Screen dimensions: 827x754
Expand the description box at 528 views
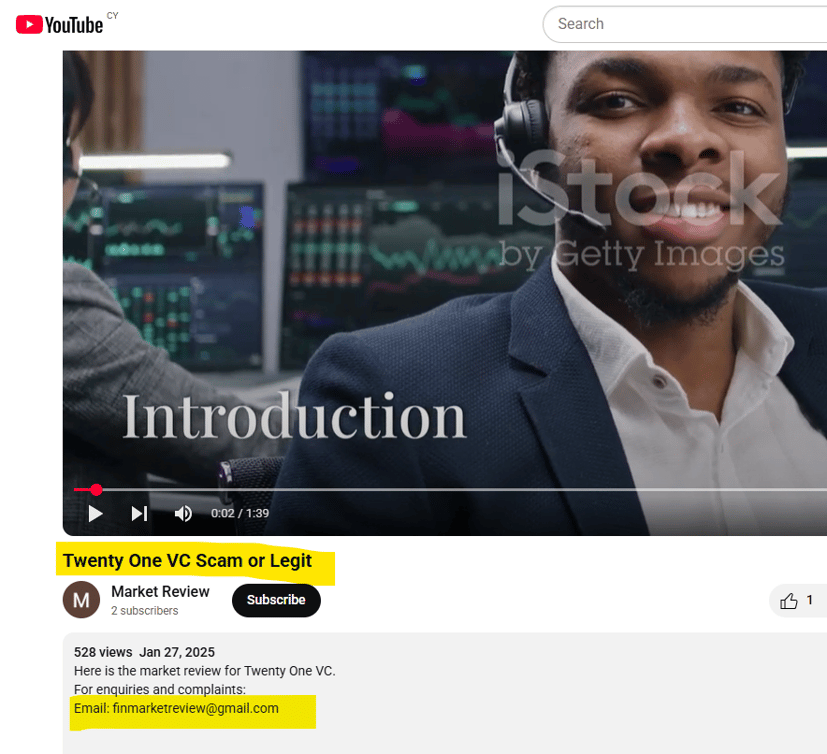[445, 693]
